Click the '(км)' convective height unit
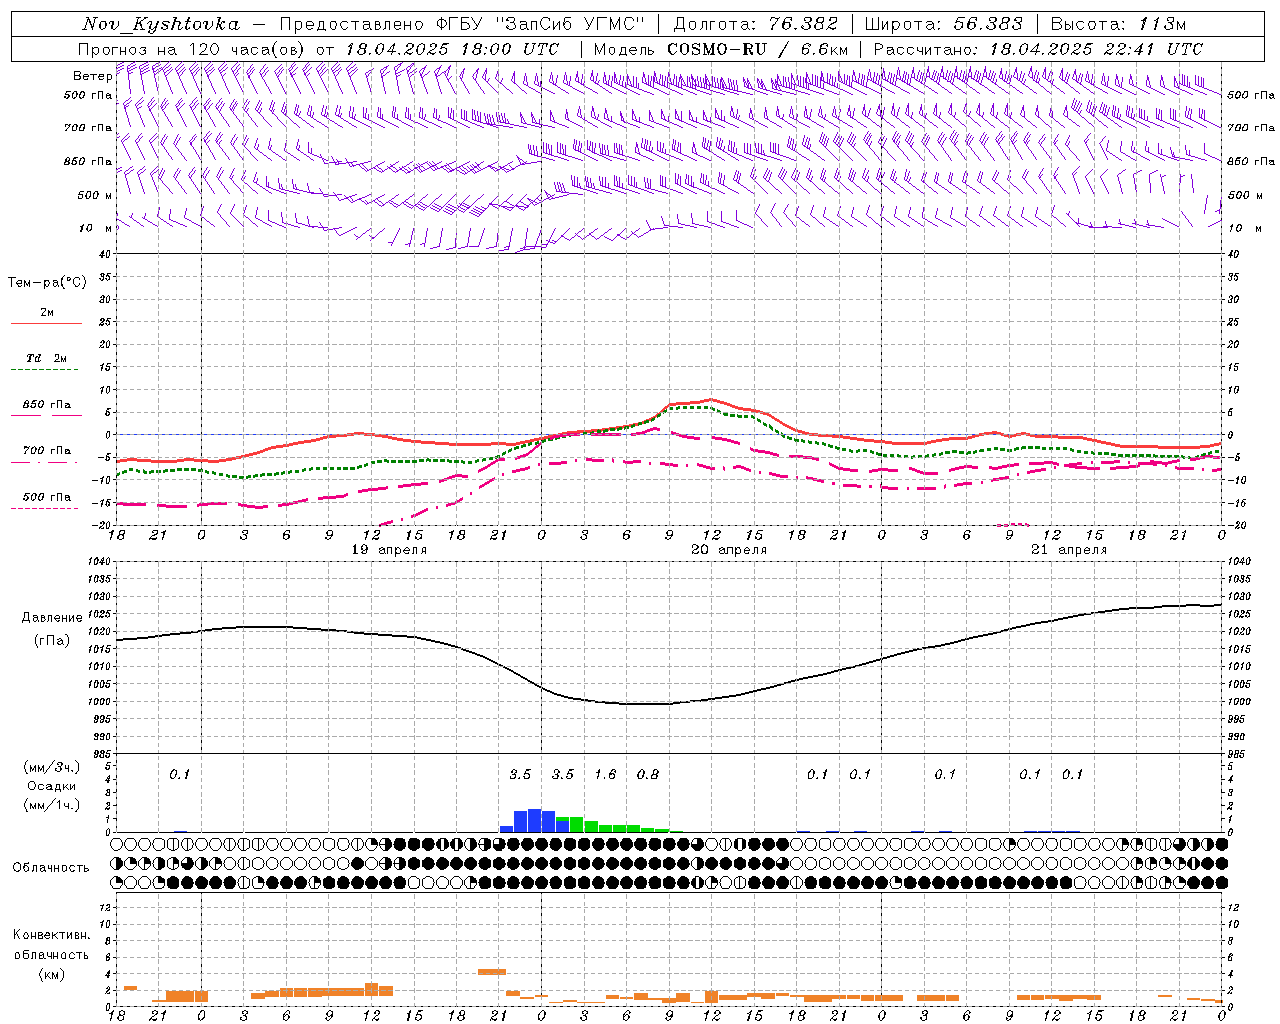 pyautogui.click(x=51, y=974)
